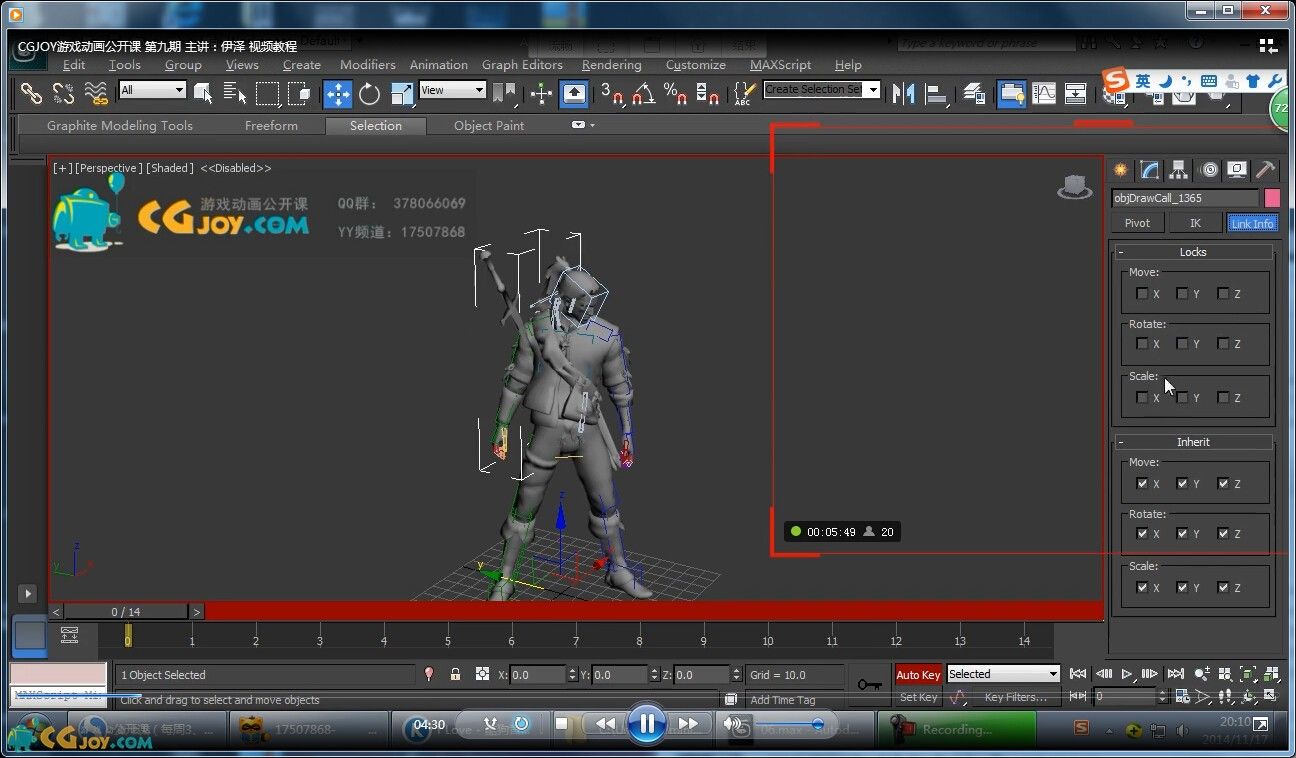Viewport: 1296px width, 758px height.
Task: Open the Selected key filter dropdown
Action: (1003, 674)
